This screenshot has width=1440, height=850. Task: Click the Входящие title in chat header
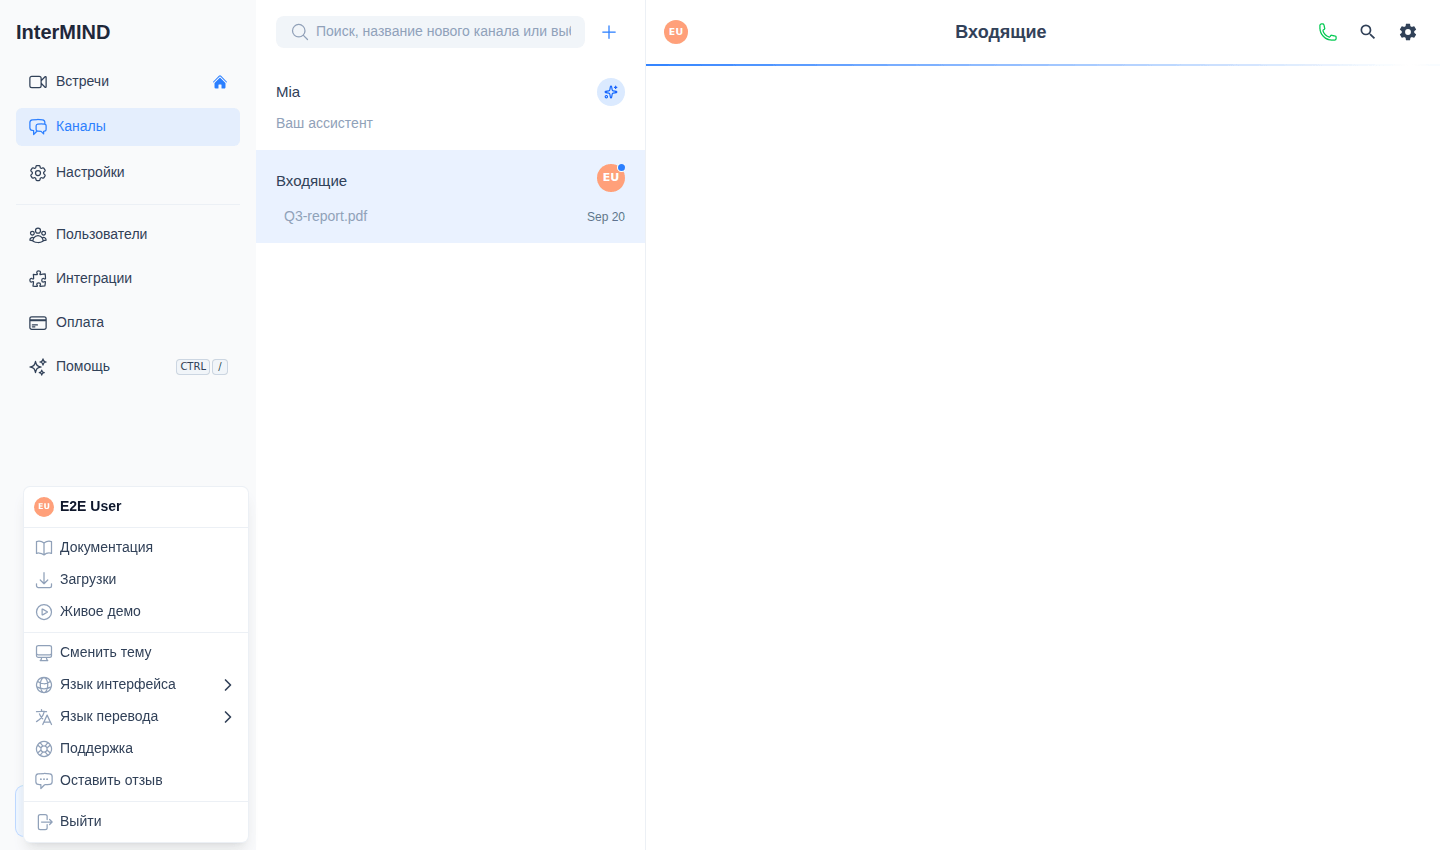click(x=1001, y=32)
